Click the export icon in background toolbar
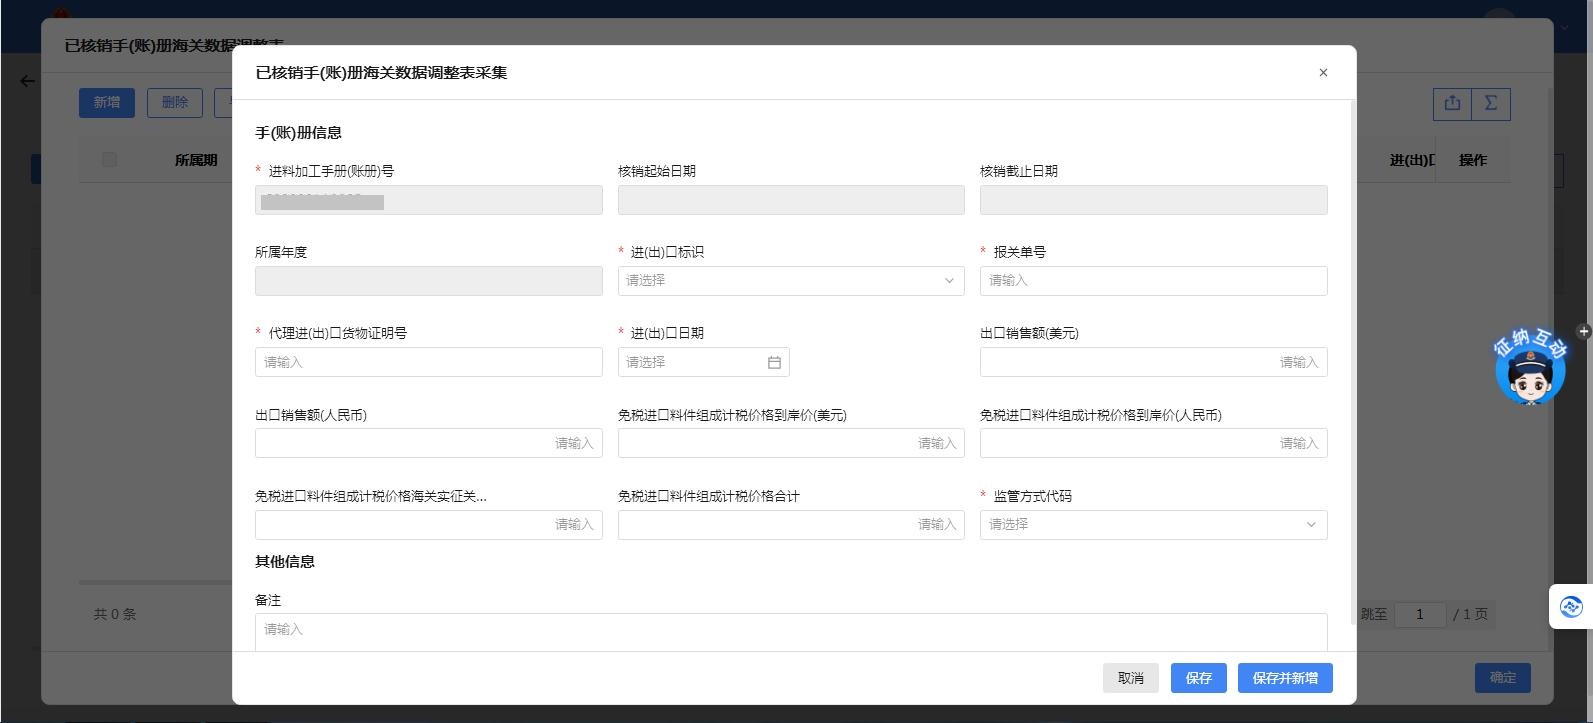Screen dimensions: 1593x723 tap(1452, 103)
